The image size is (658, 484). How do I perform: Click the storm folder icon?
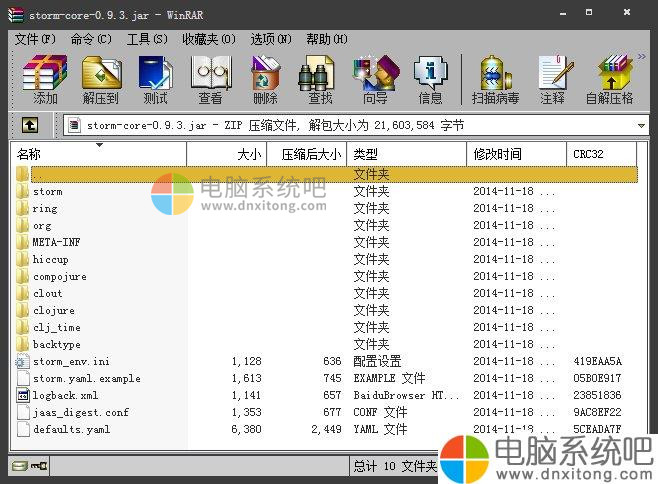(23, 191)
